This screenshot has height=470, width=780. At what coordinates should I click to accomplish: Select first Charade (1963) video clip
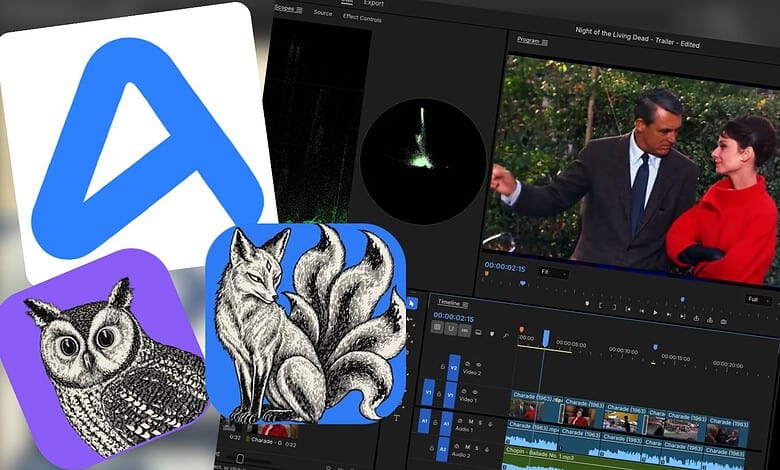(537, 408)
